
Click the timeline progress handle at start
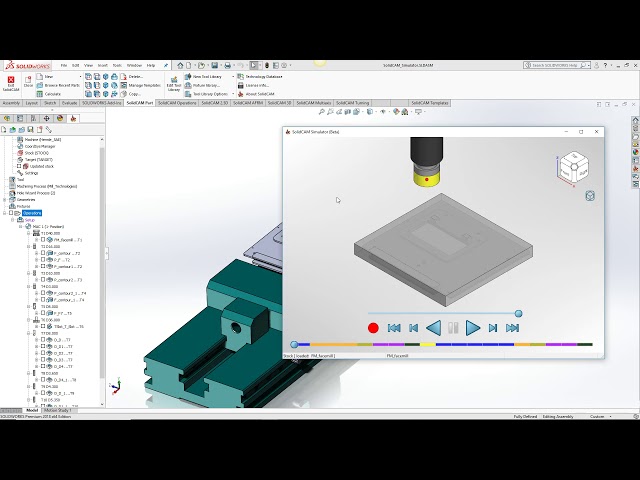(294, 344)
